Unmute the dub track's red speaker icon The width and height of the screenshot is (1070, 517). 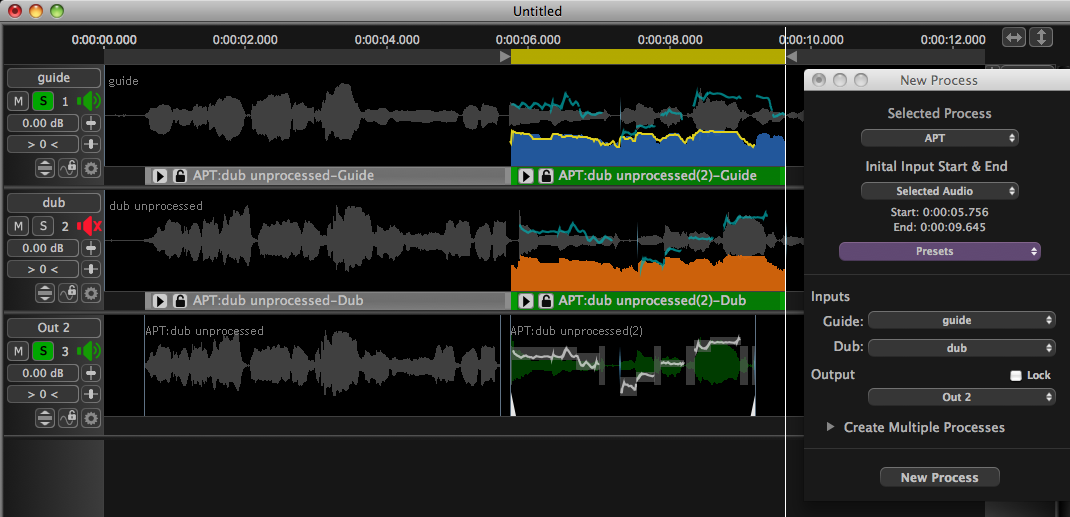pos(90,226)
